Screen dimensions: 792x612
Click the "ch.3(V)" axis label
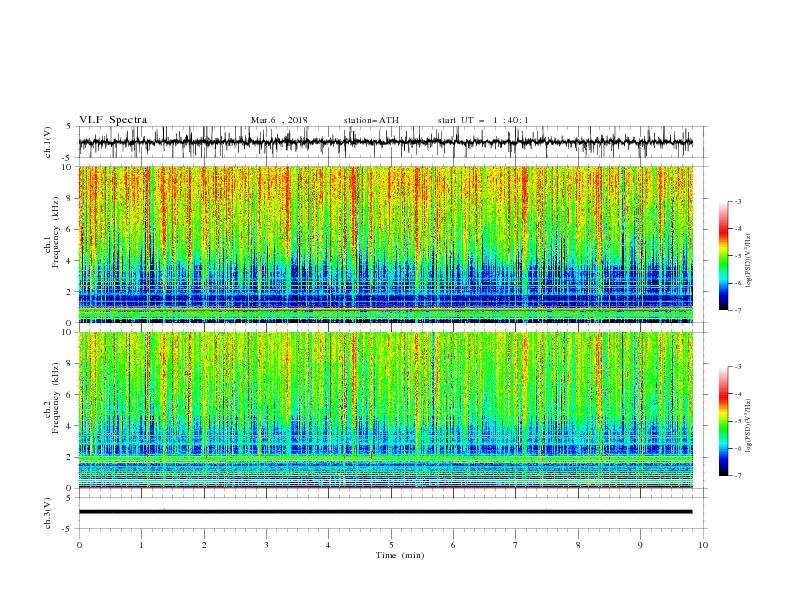coord(48,513)
